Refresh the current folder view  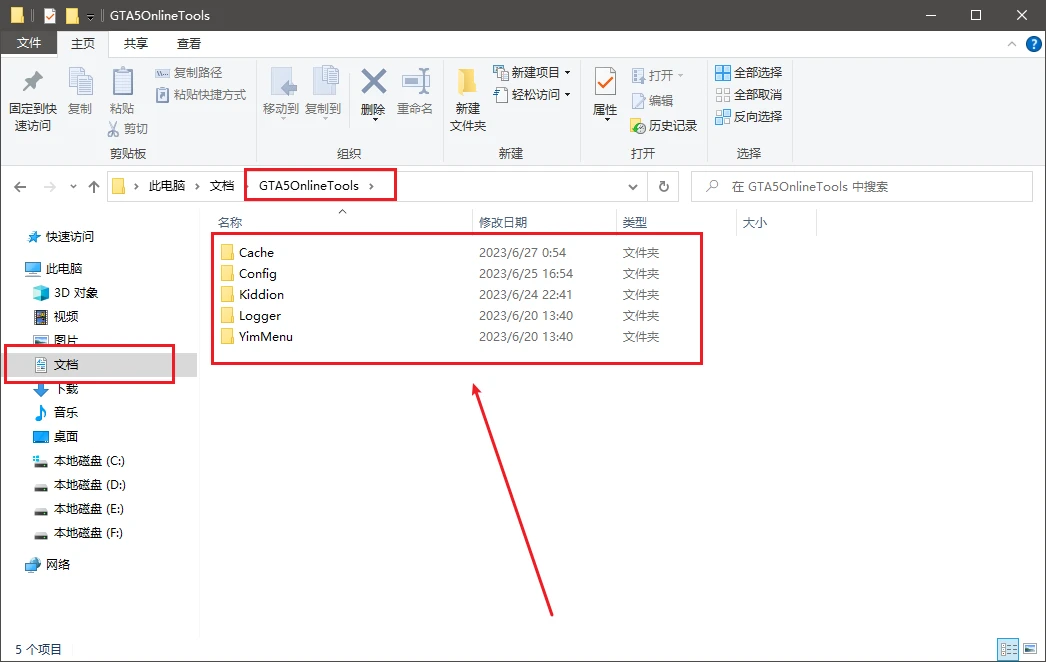point(662,186)
